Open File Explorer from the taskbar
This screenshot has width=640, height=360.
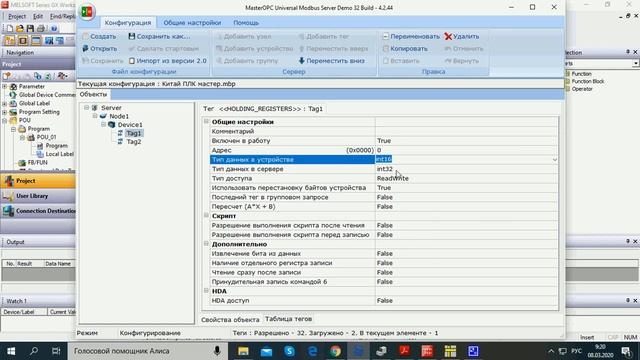point(243,351)
